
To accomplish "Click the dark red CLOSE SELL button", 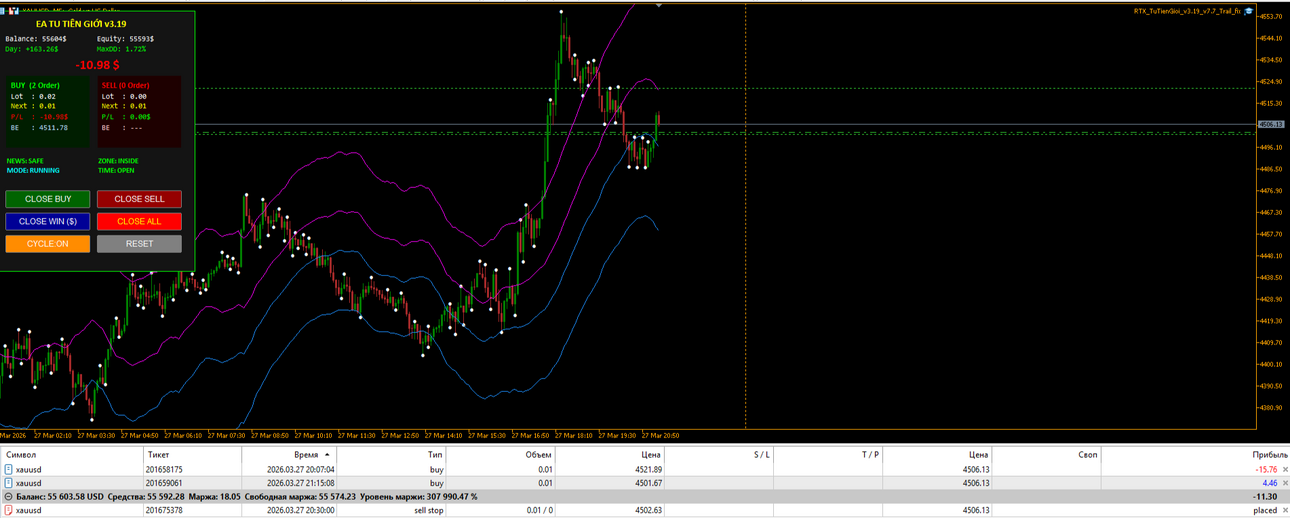I will [139, 199].
